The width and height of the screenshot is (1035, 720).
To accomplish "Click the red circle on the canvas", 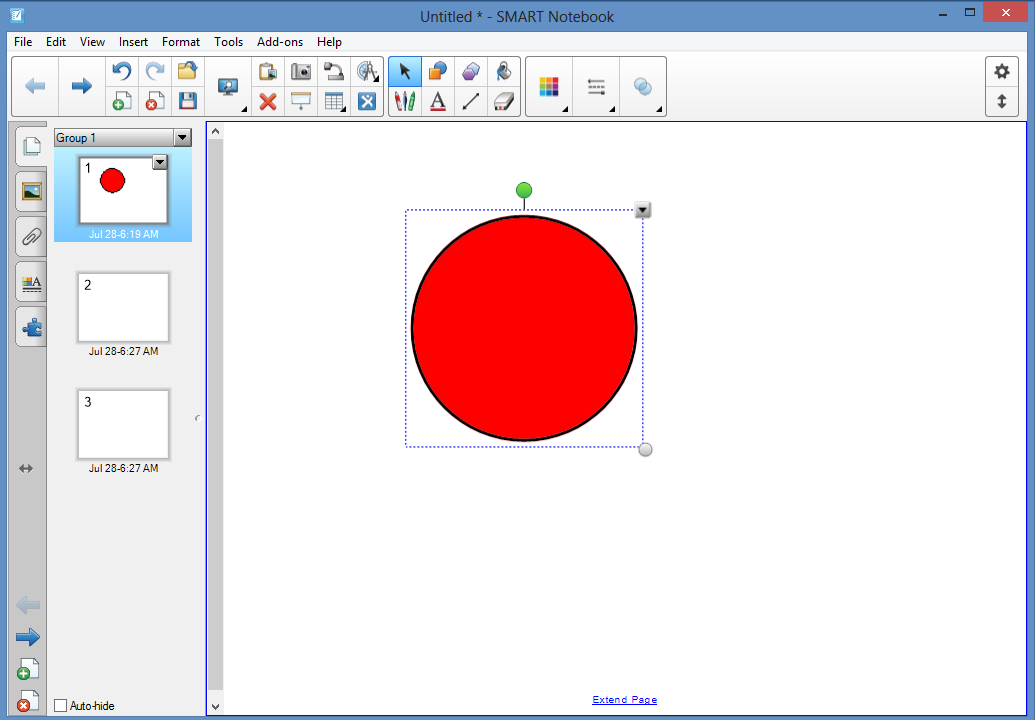I will click(524, 328).
